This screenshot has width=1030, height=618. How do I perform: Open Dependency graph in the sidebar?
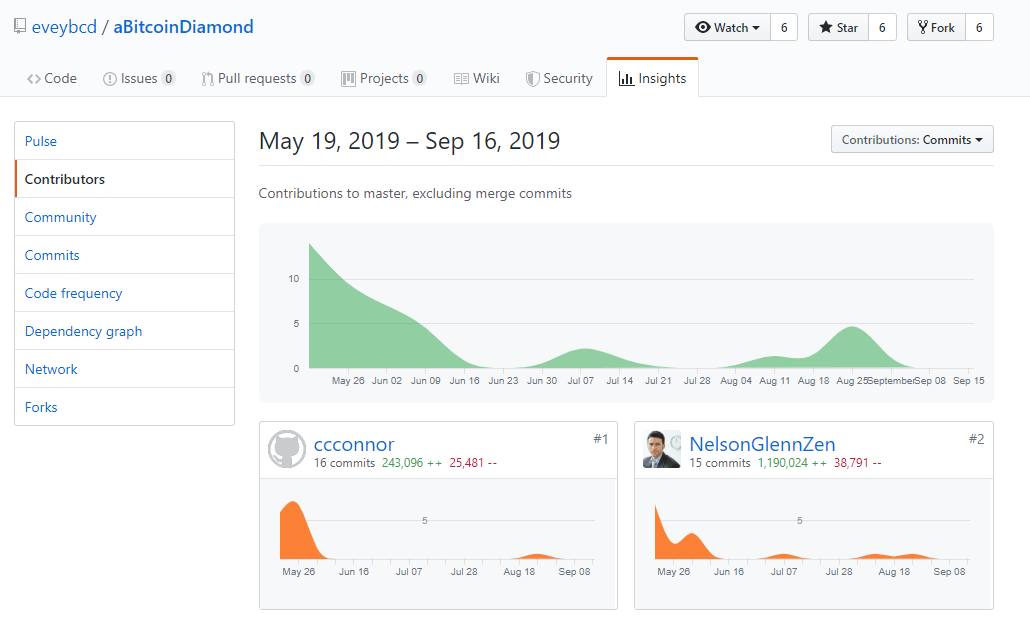pos(125,332)
